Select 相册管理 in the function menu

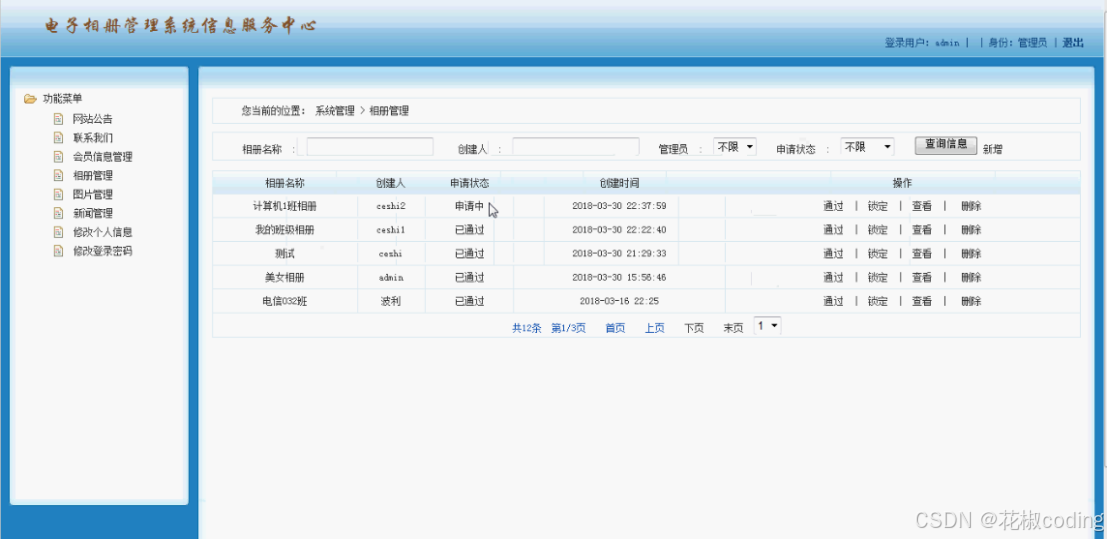[x=93, y=175]
